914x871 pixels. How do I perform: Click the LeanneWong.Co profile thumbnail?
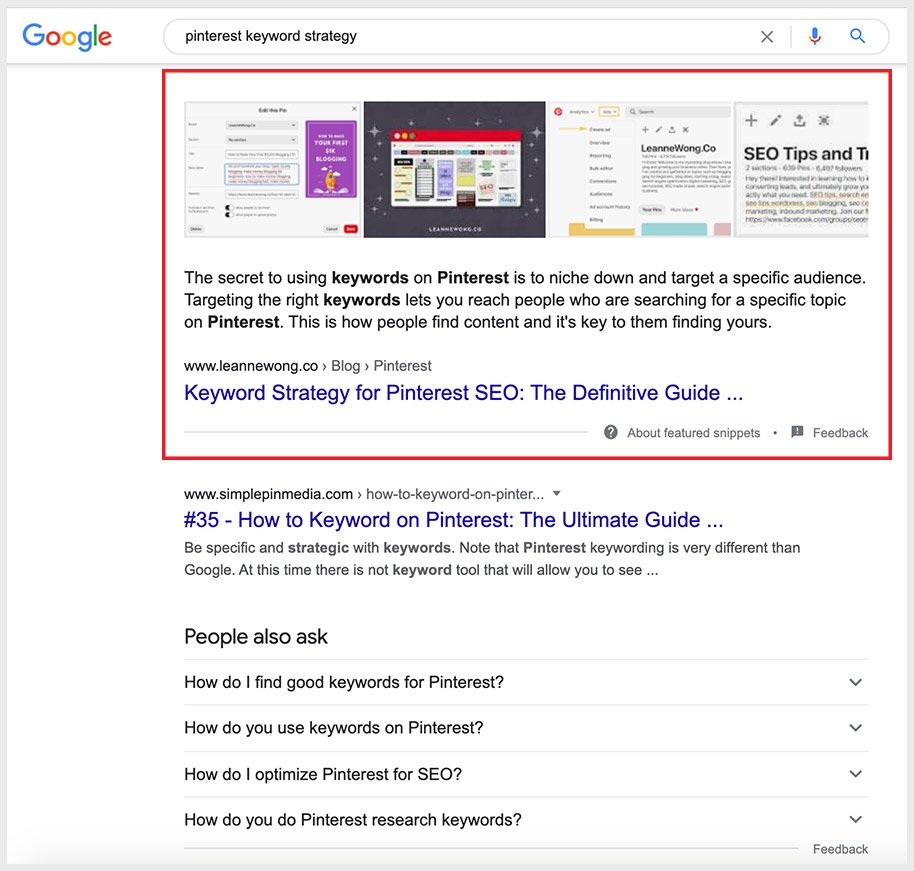point(640,166)
